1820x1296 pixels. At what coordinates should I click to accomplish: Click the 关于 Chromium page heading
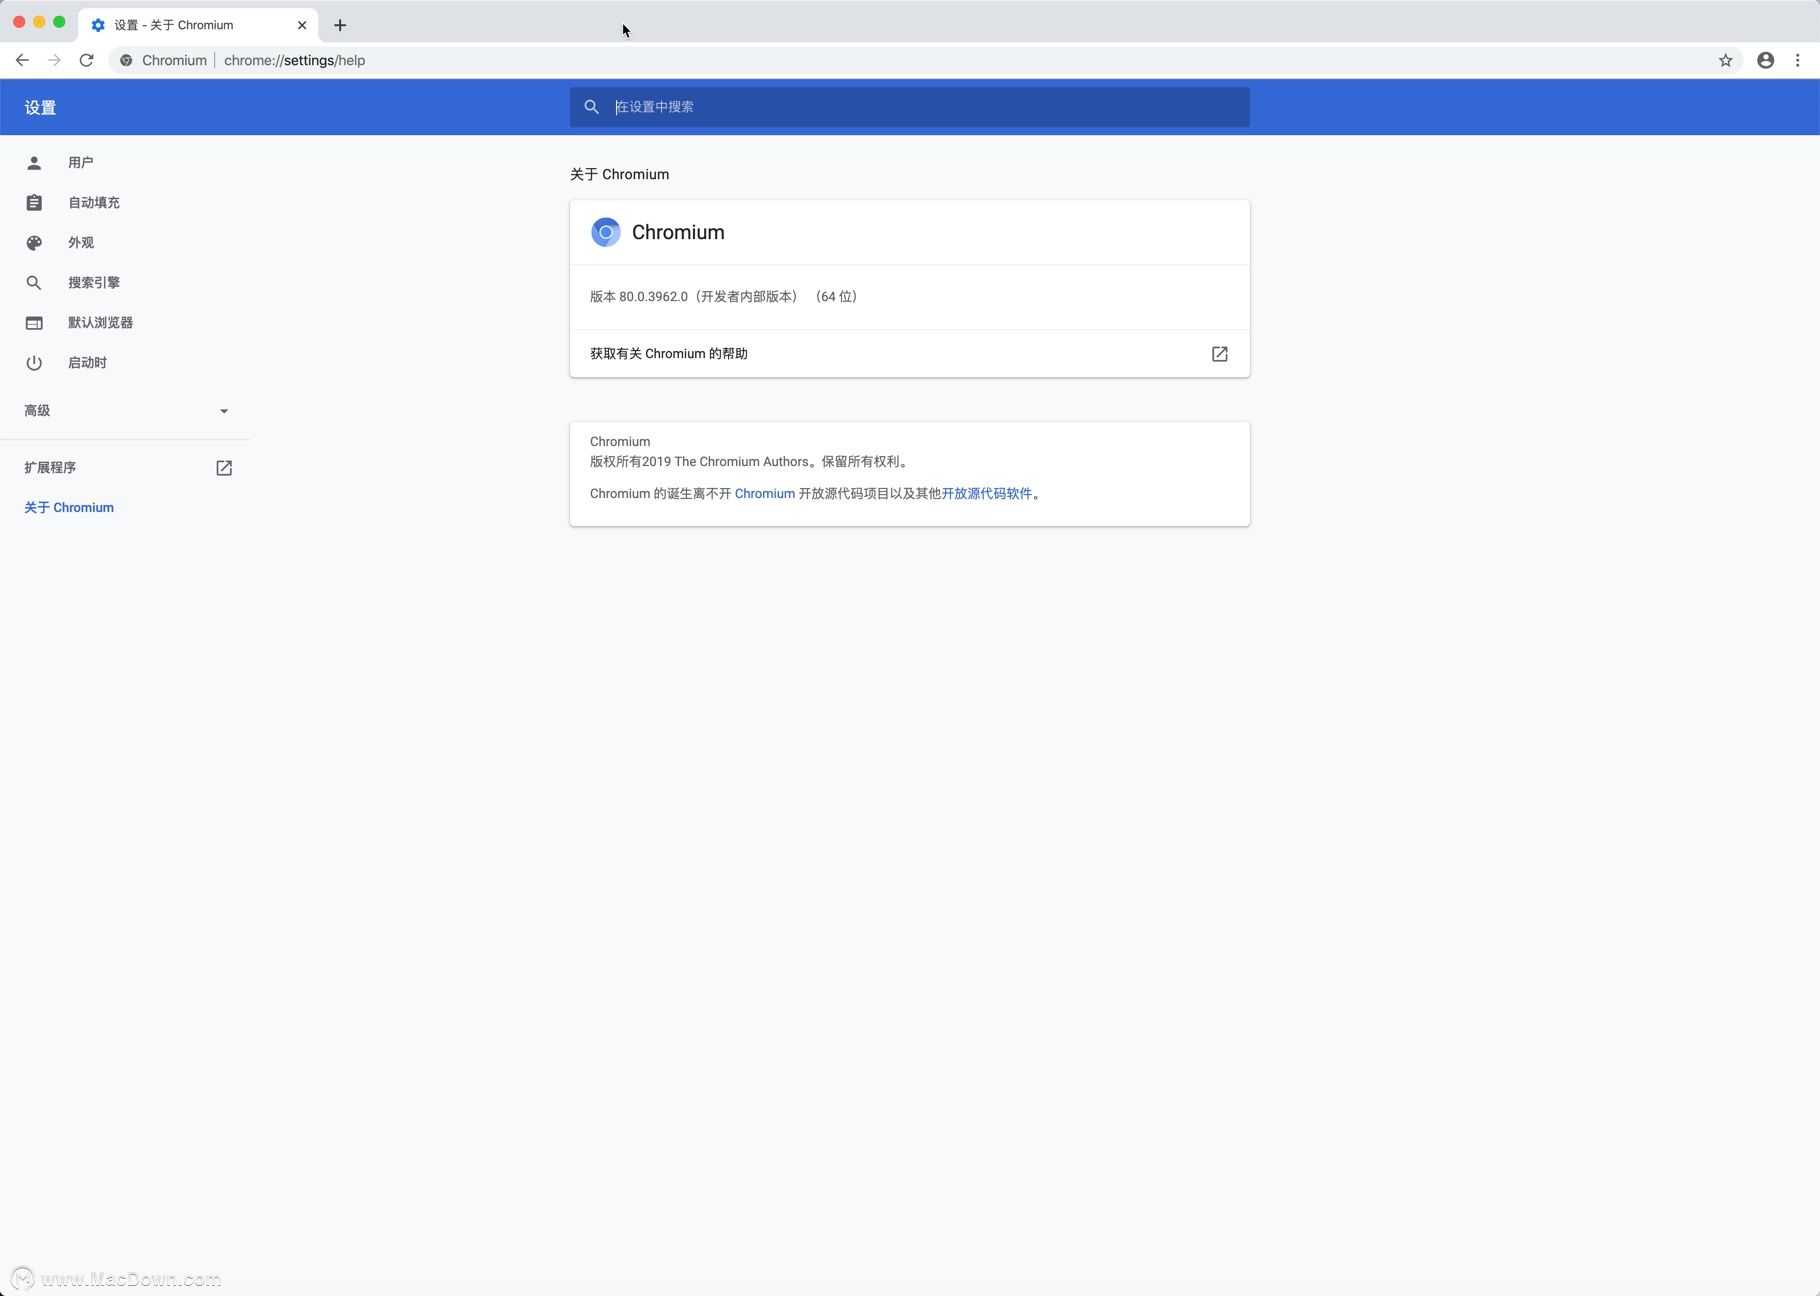pyautogui.click(x=619, y=174)
